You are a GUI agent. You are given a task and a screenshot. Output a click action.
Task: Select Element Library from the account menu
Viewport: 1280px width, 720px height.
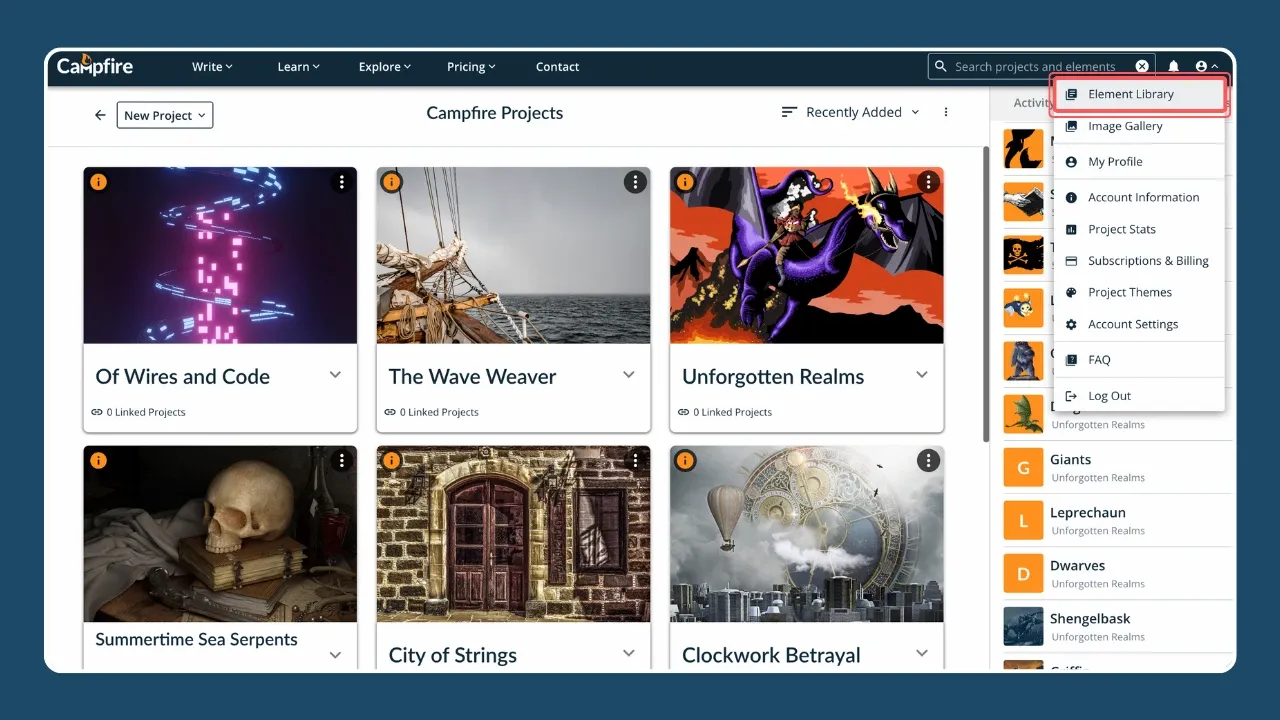[x=1131, y=94]
